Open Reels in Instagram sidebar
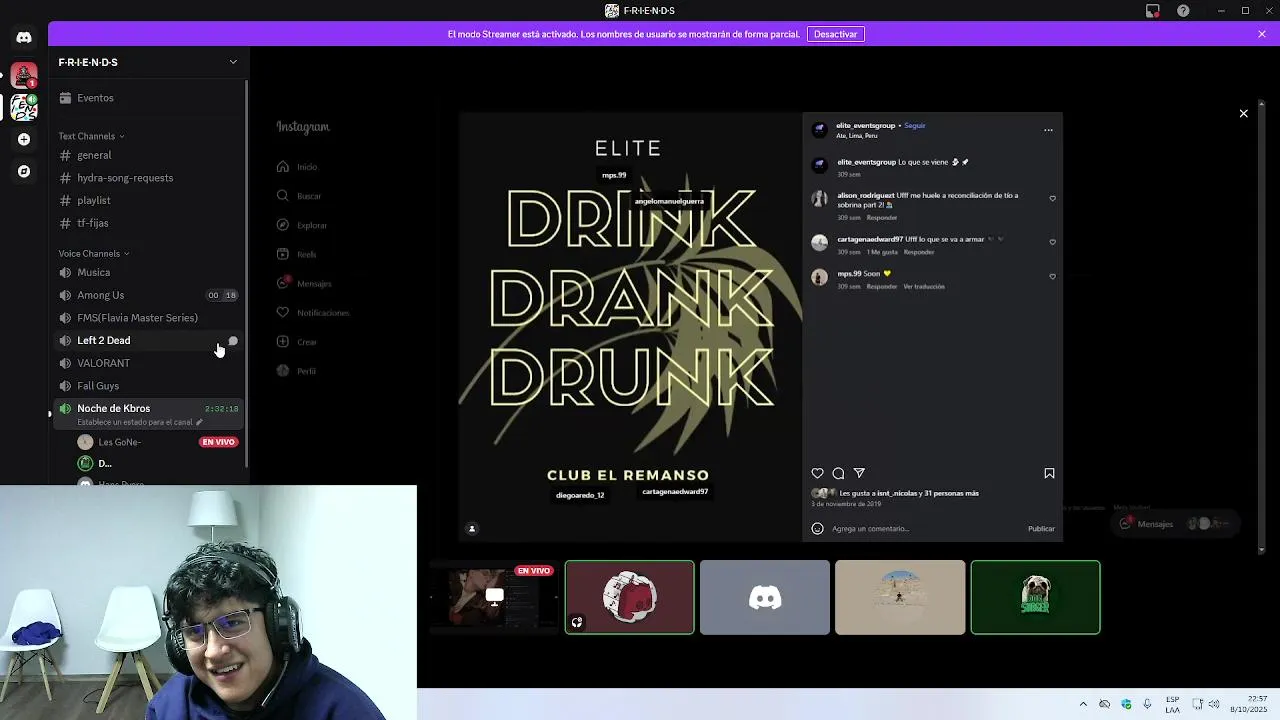The image size is (1280, 720). (297, 254)
